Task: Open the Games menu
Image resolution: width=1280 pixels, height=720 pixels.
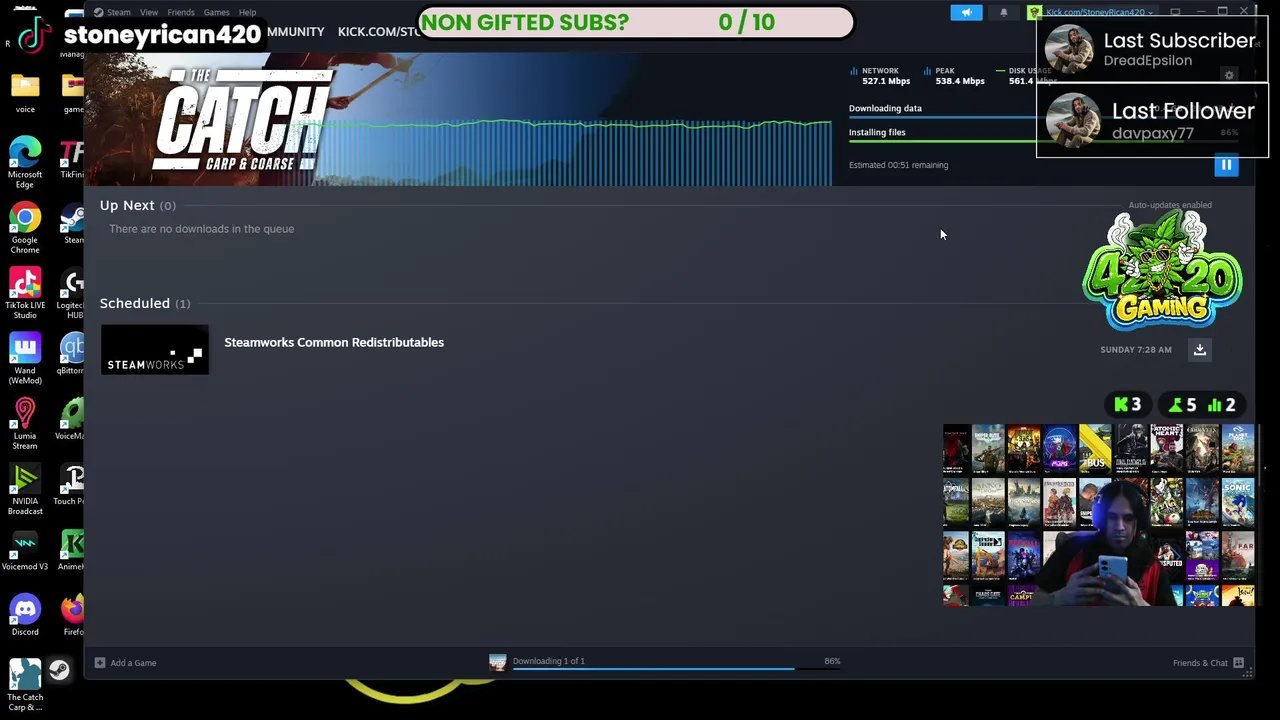Action: [x=216, y=12]
